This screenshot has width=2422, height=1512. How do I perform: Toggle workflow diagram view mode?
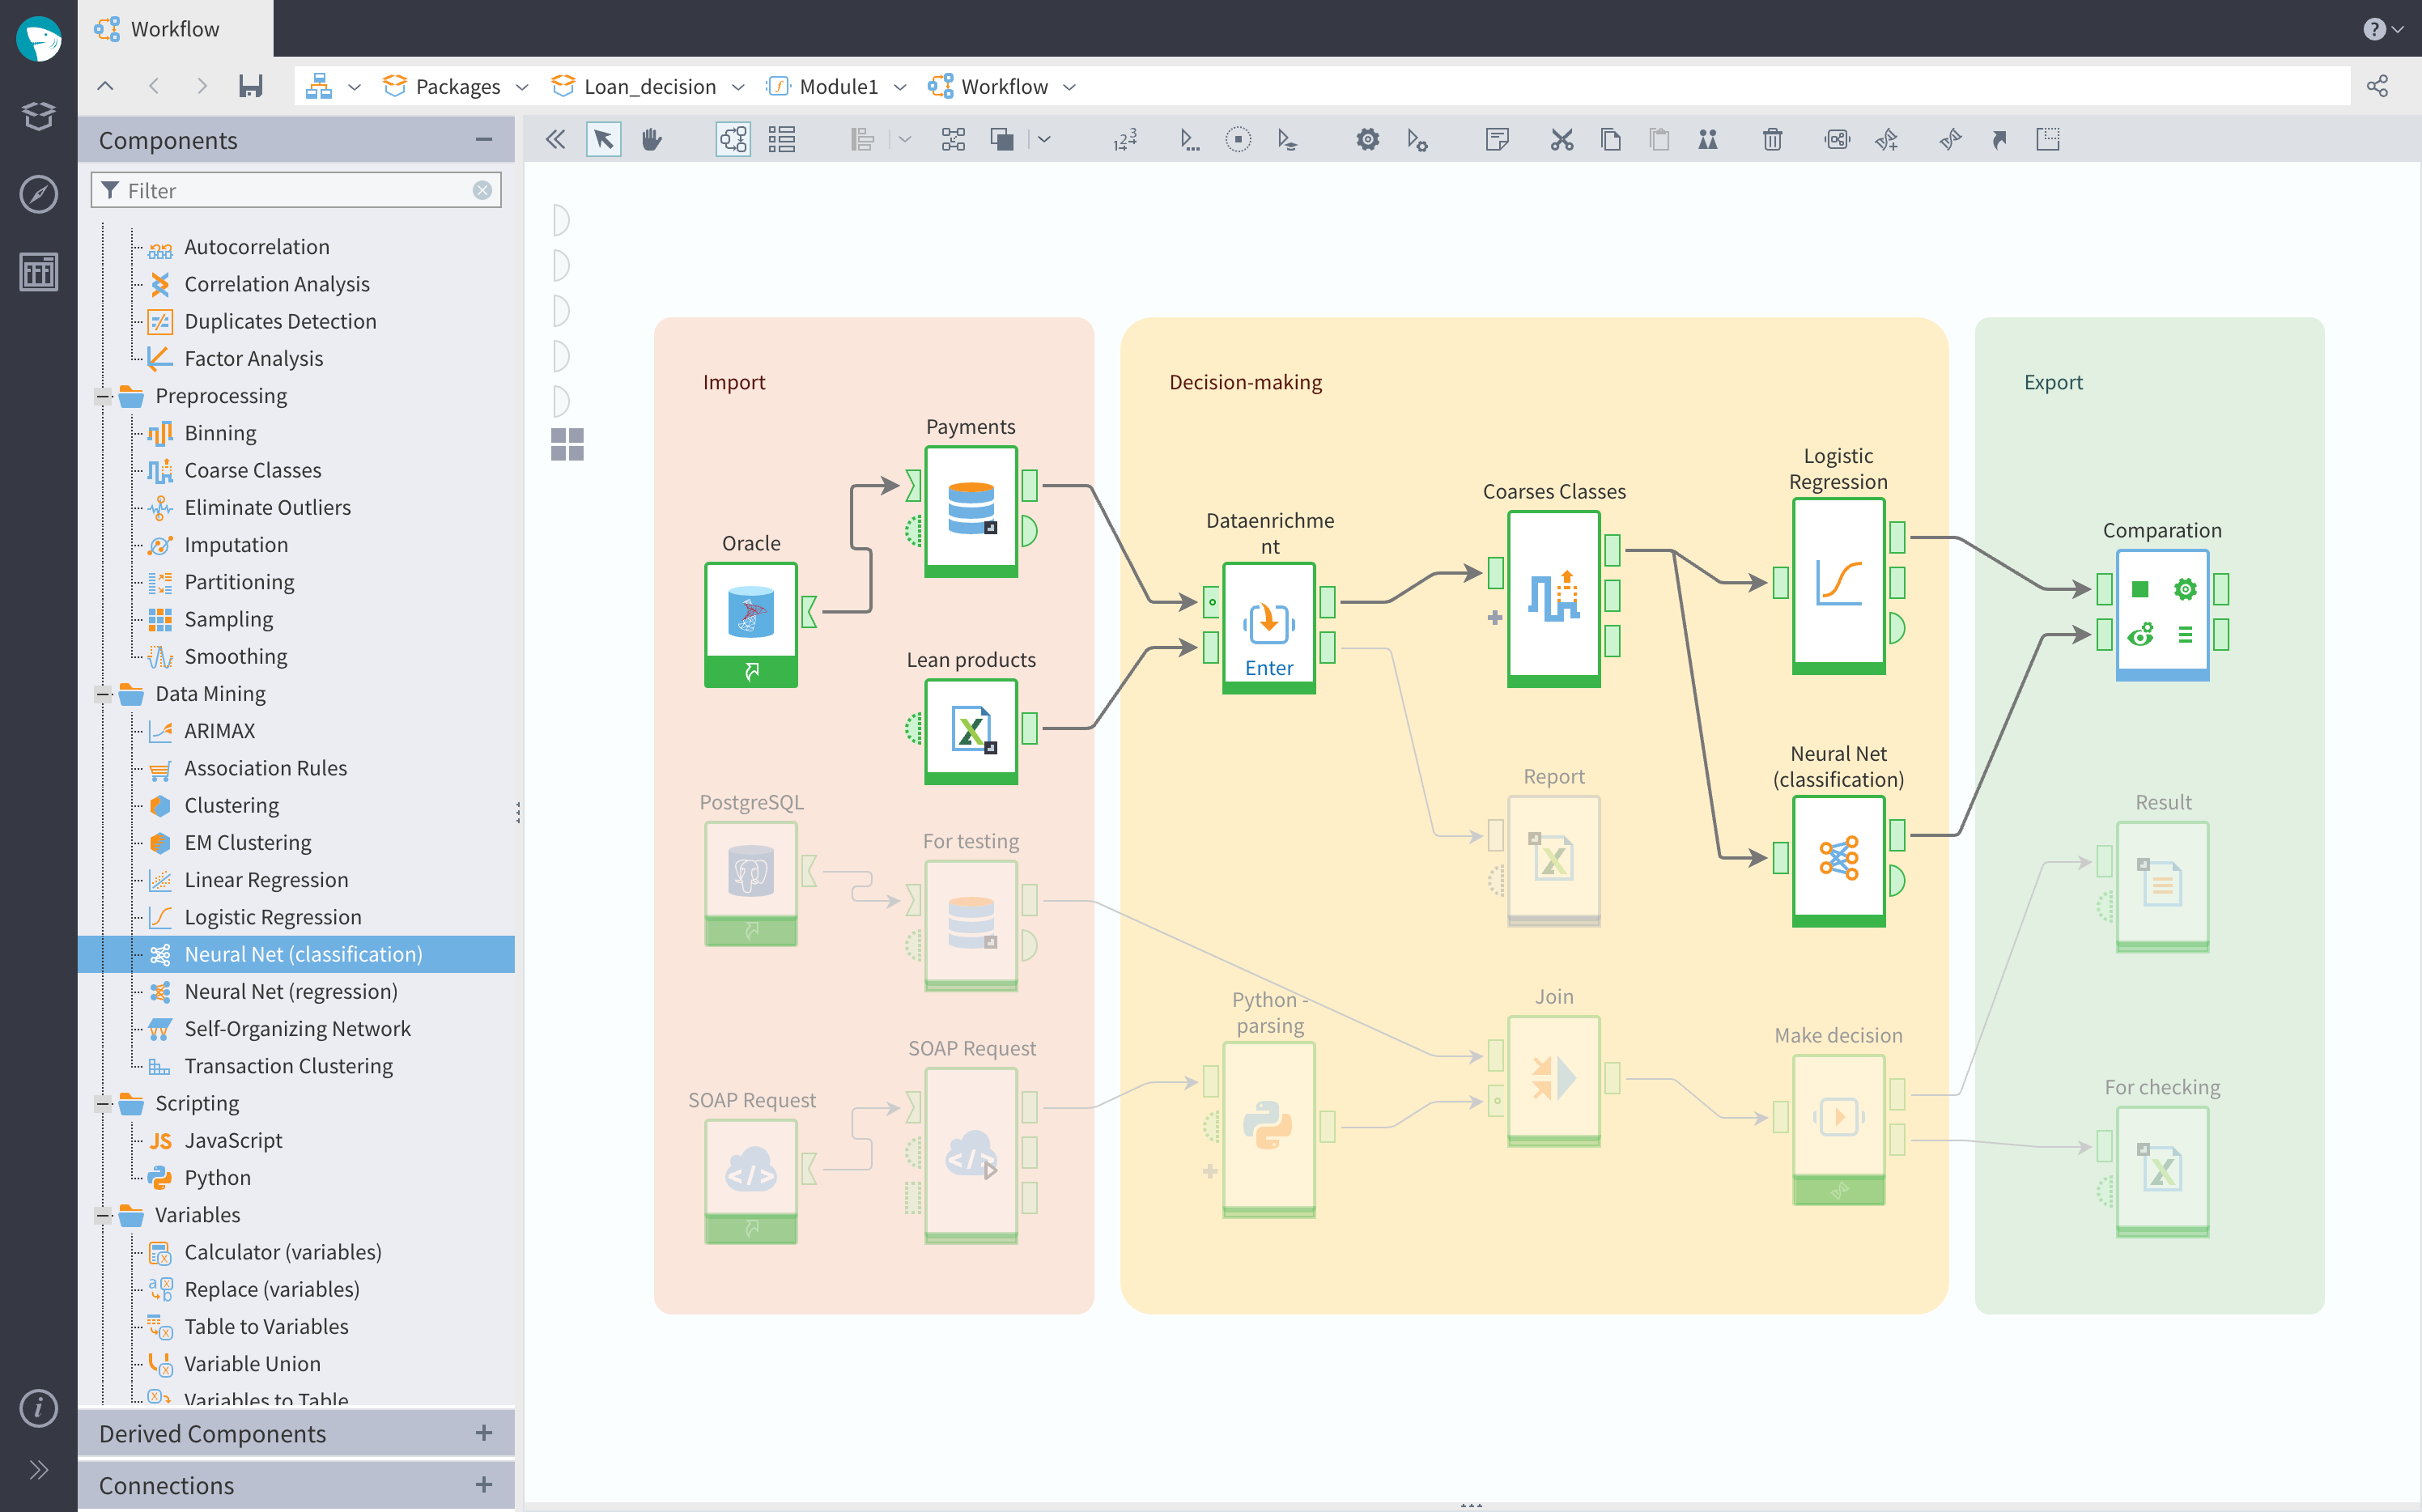coord(733,139)
